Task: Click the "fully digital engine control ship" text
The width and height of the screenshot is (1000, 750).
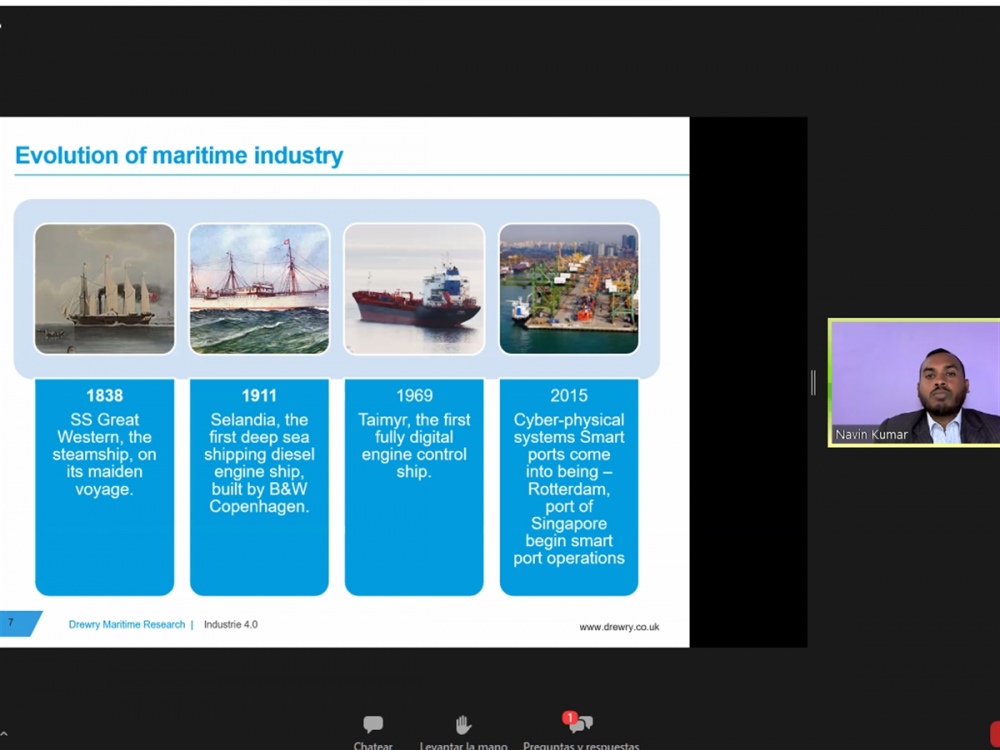Action: point(414,455)
